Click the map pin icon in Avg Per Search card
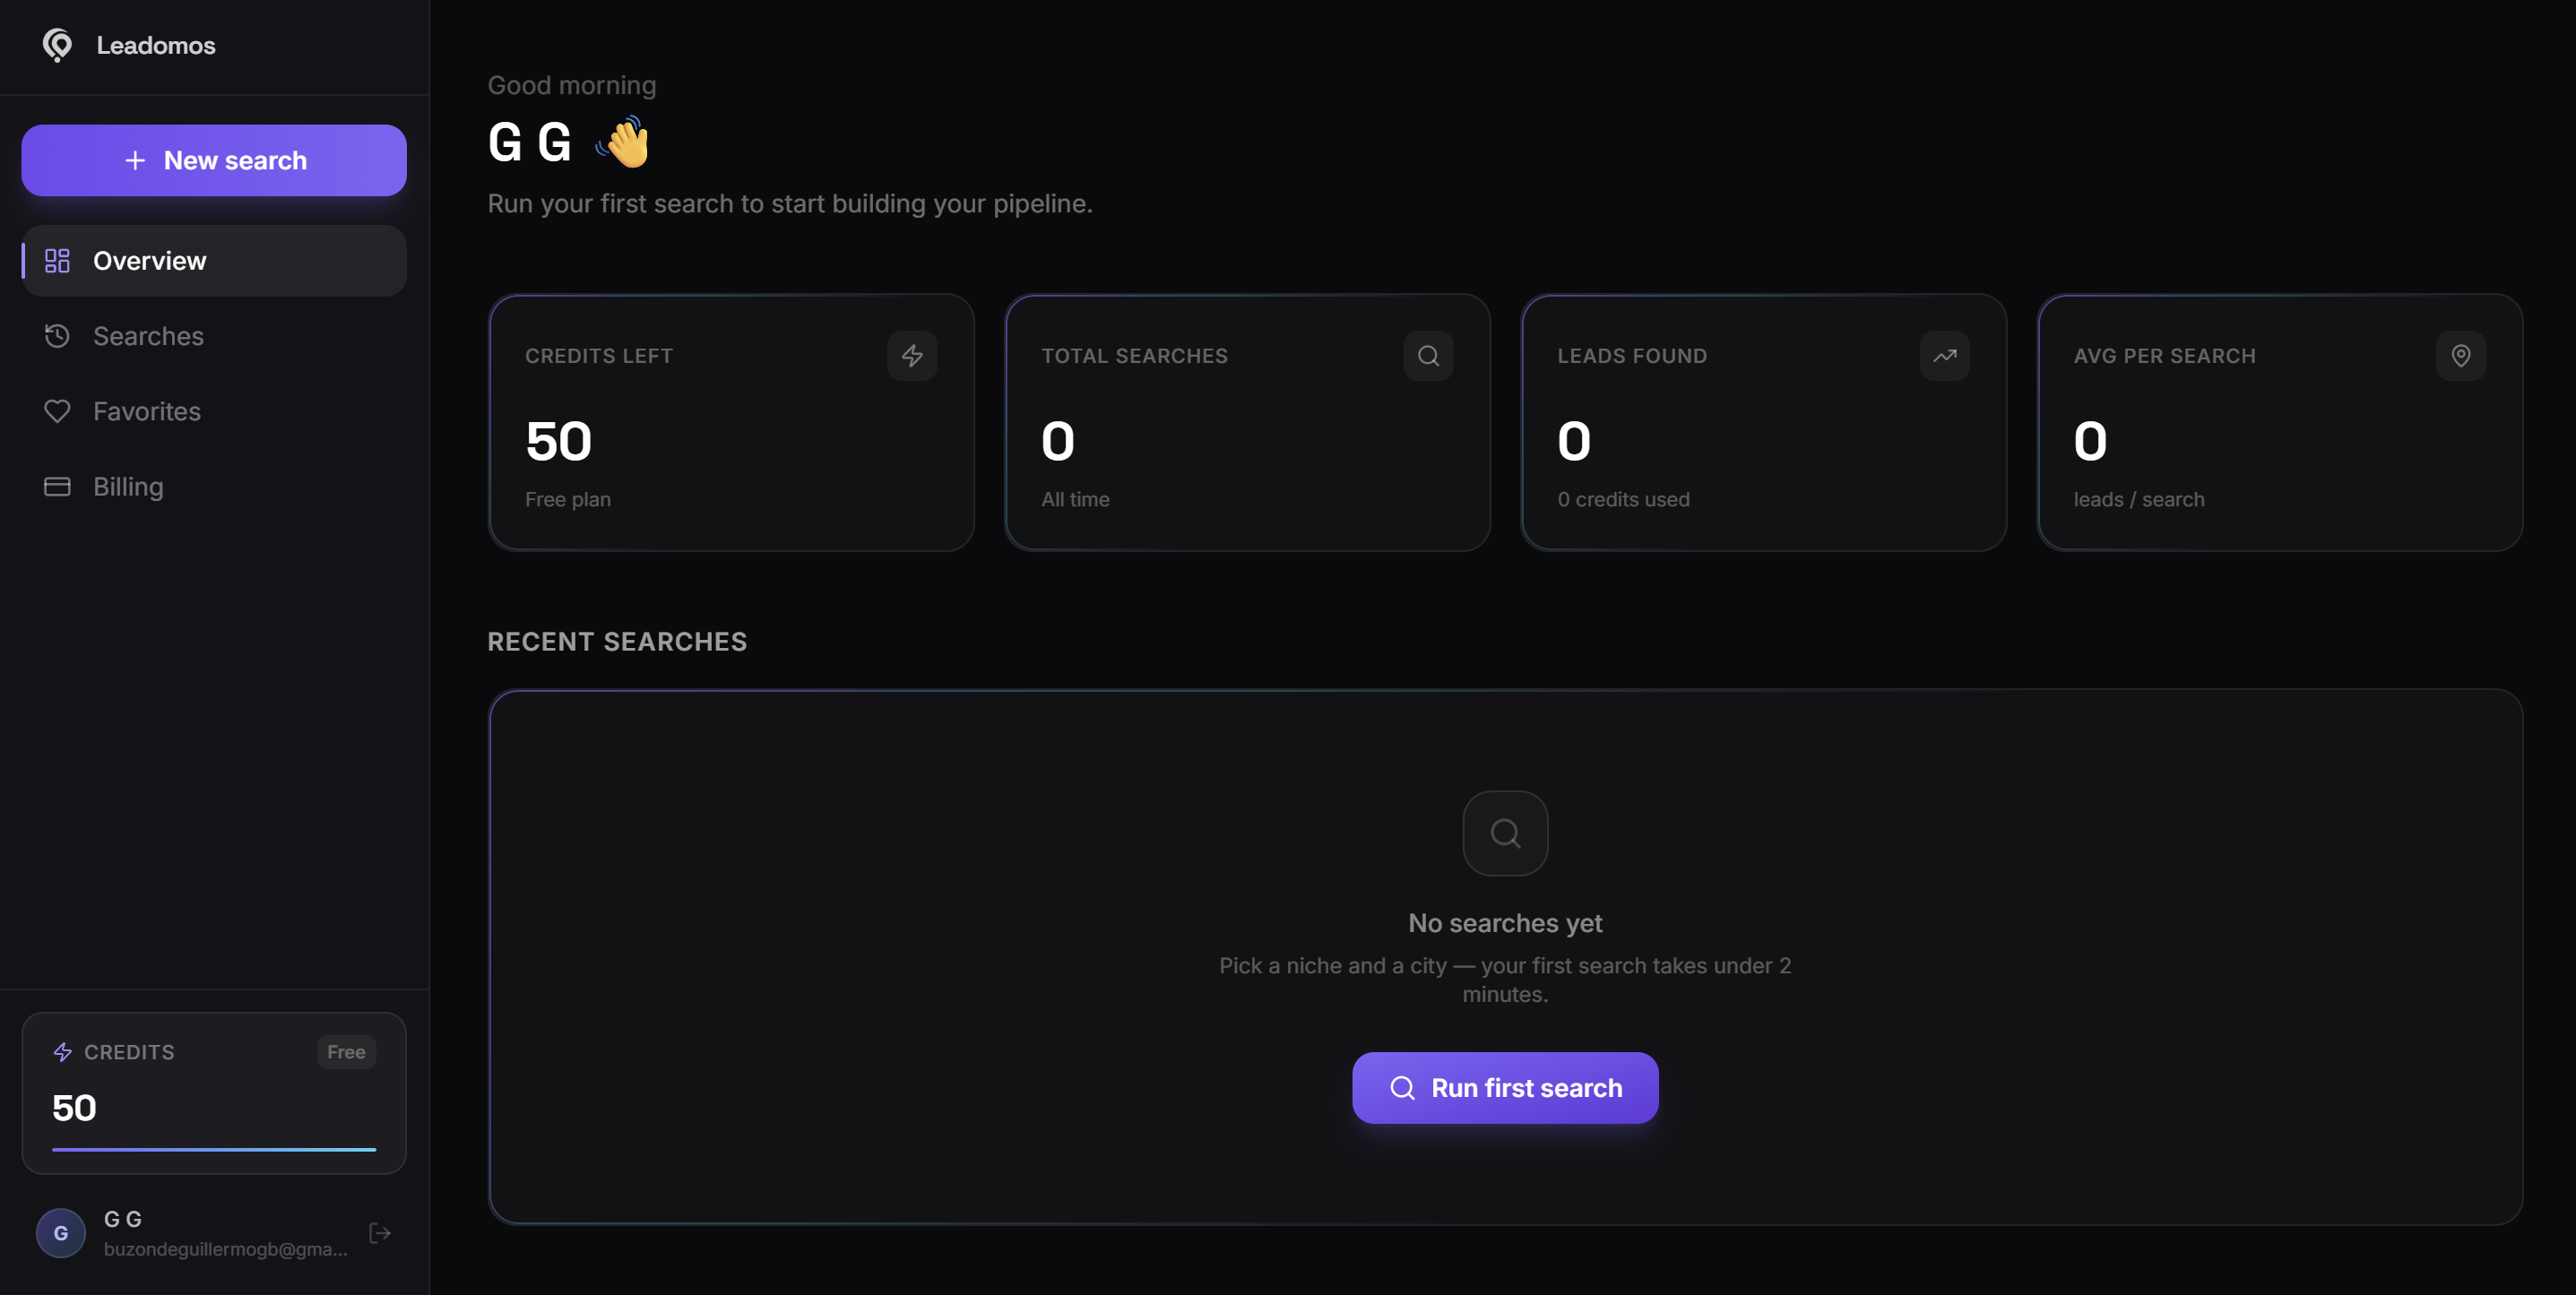 tap(2460, 356)
